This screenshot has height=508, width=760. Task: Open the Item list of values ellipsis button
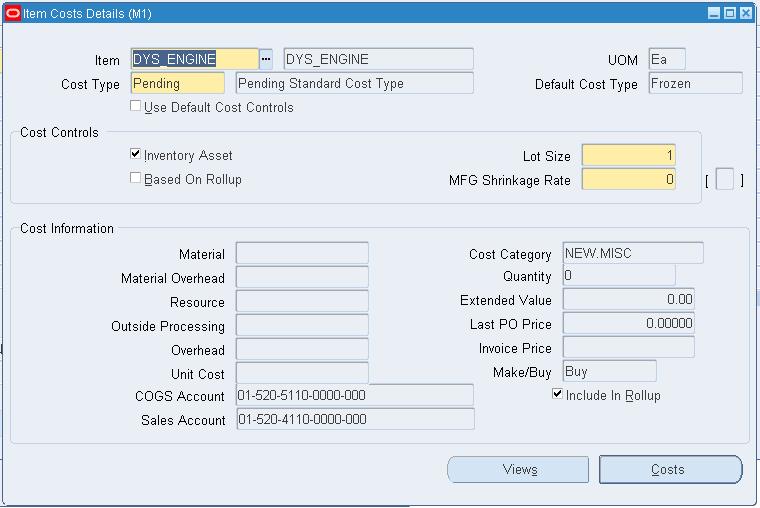point(266,59)
